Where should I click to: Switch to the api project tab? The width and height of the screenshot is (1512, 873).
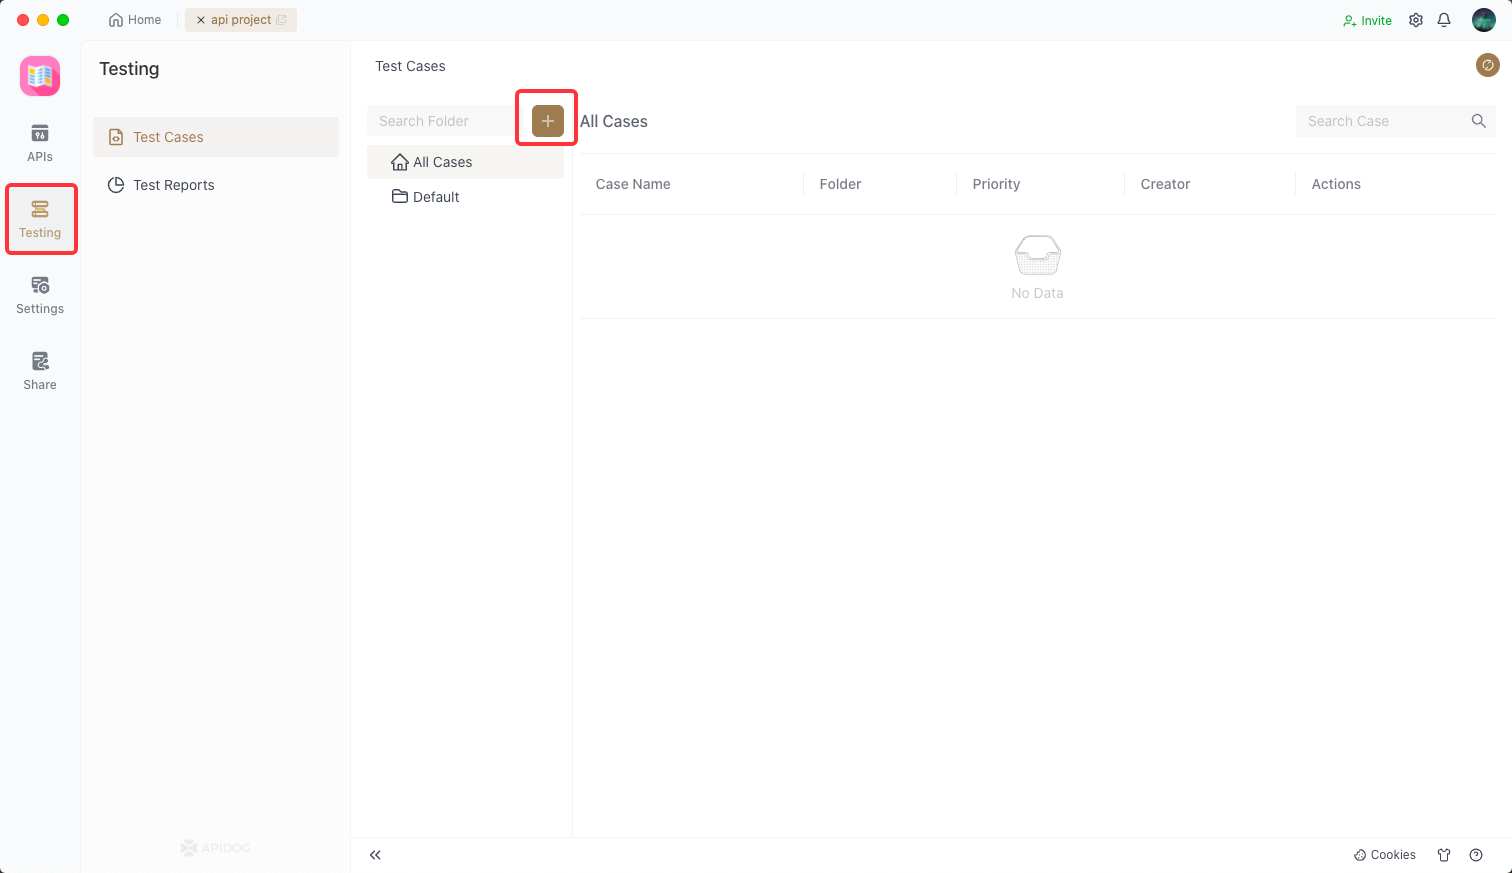pos(241,20)
